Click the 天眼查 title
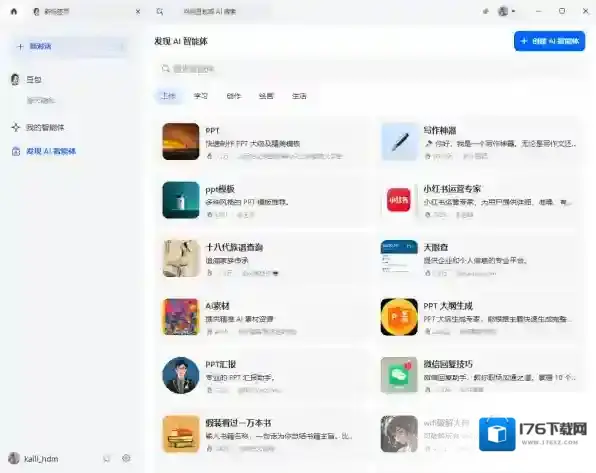Viewport: 596px width, 473px height. 436,248
